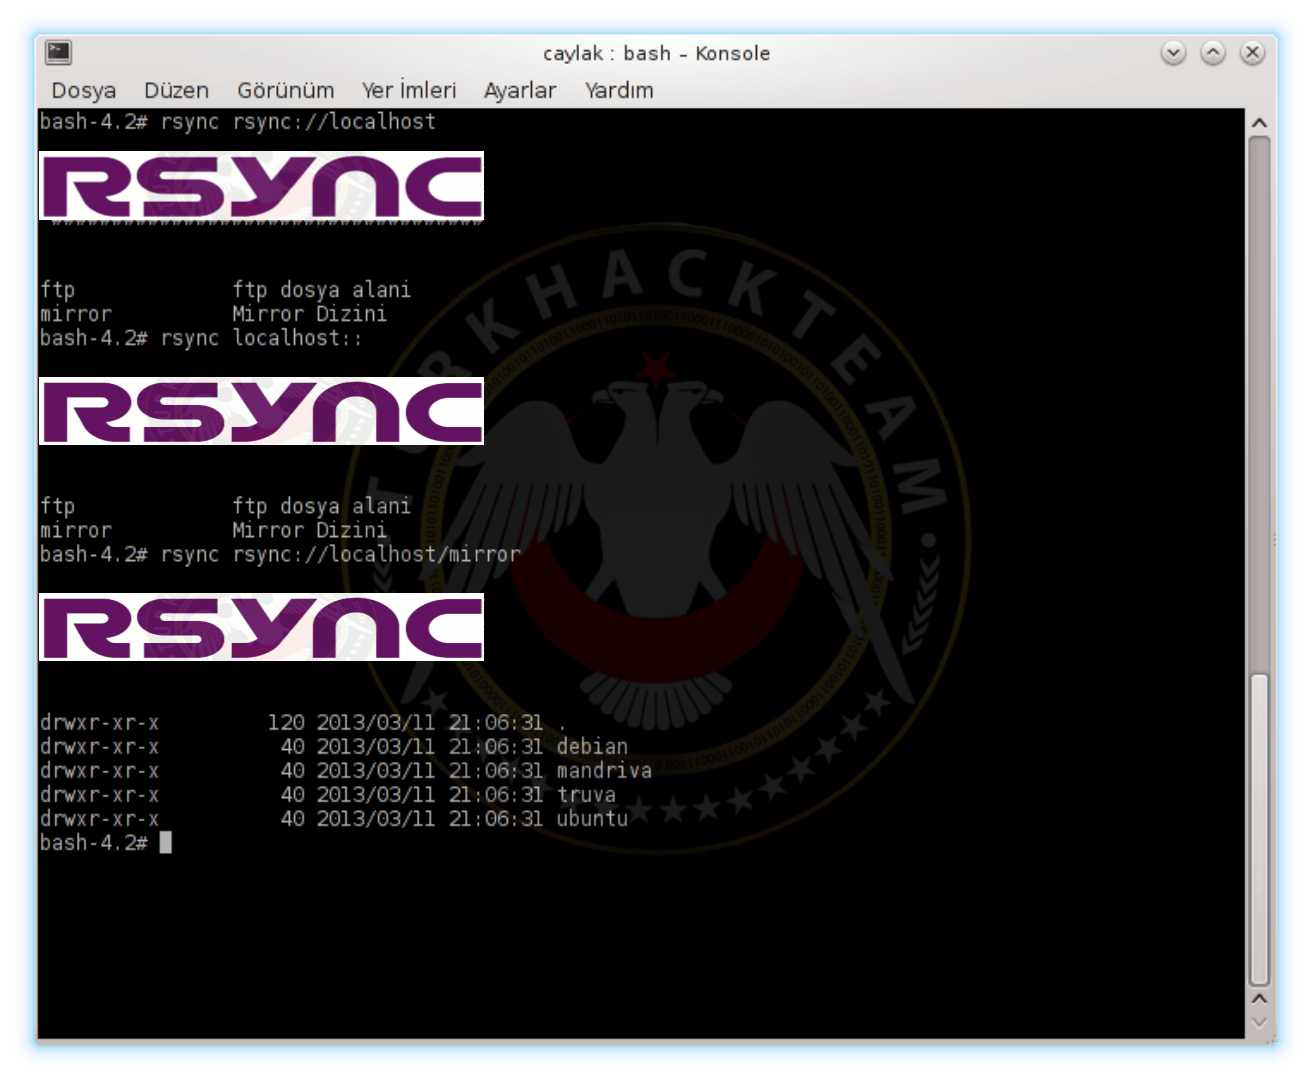Click the first 'ftp dosya alani' text

pyautogui.click(x=321, y=290)
